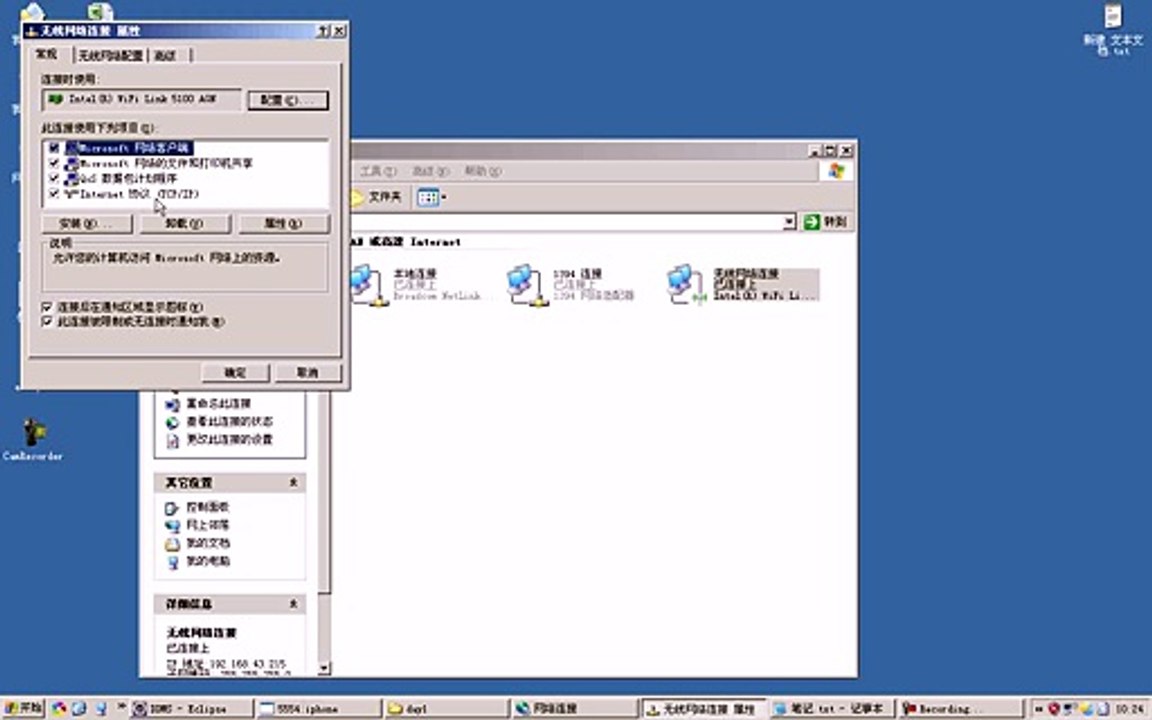Click the 属性(R) button in dialog
1152x720 pixels.
pos(284,223)
